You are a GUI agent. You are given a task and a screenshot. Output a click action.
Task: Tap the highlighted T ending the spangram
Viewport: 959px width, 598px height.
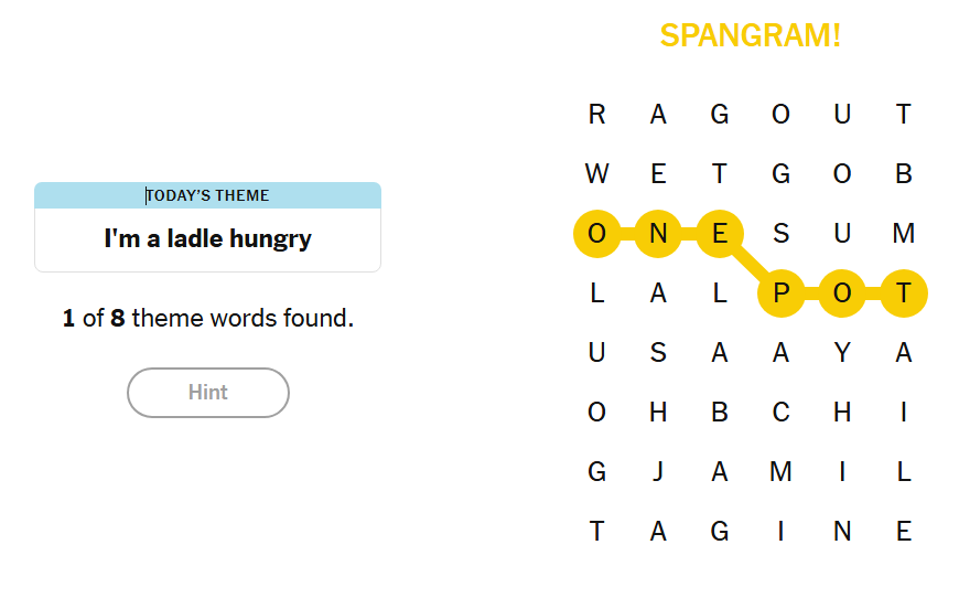(904, 294)
